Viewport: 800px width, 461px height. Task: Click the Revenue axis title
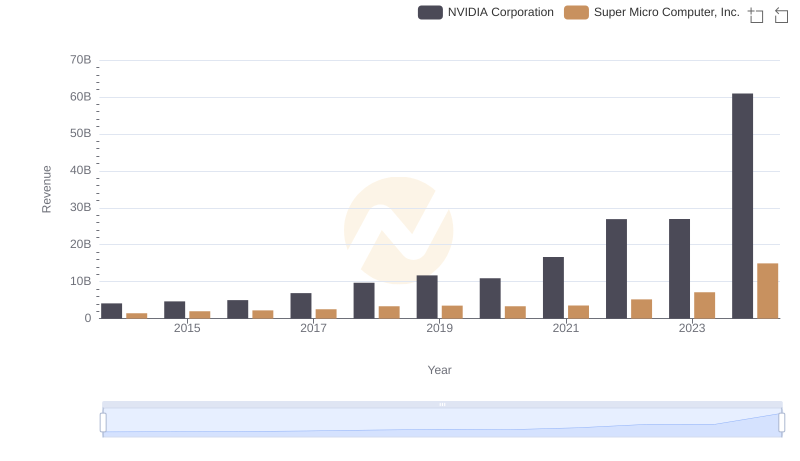tap(46, 189)
